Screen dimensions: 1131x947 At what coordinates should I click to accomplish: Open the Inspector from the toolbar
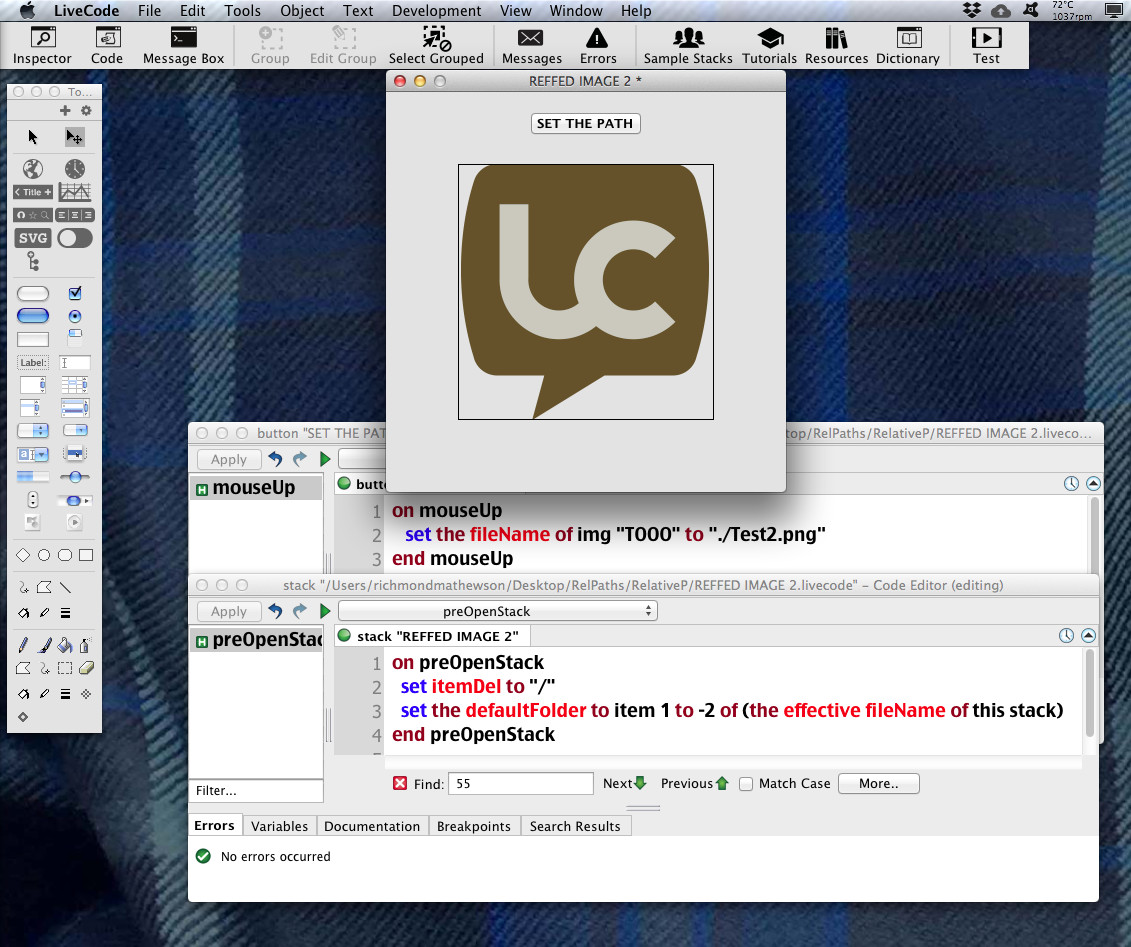[x=42, y=46]
